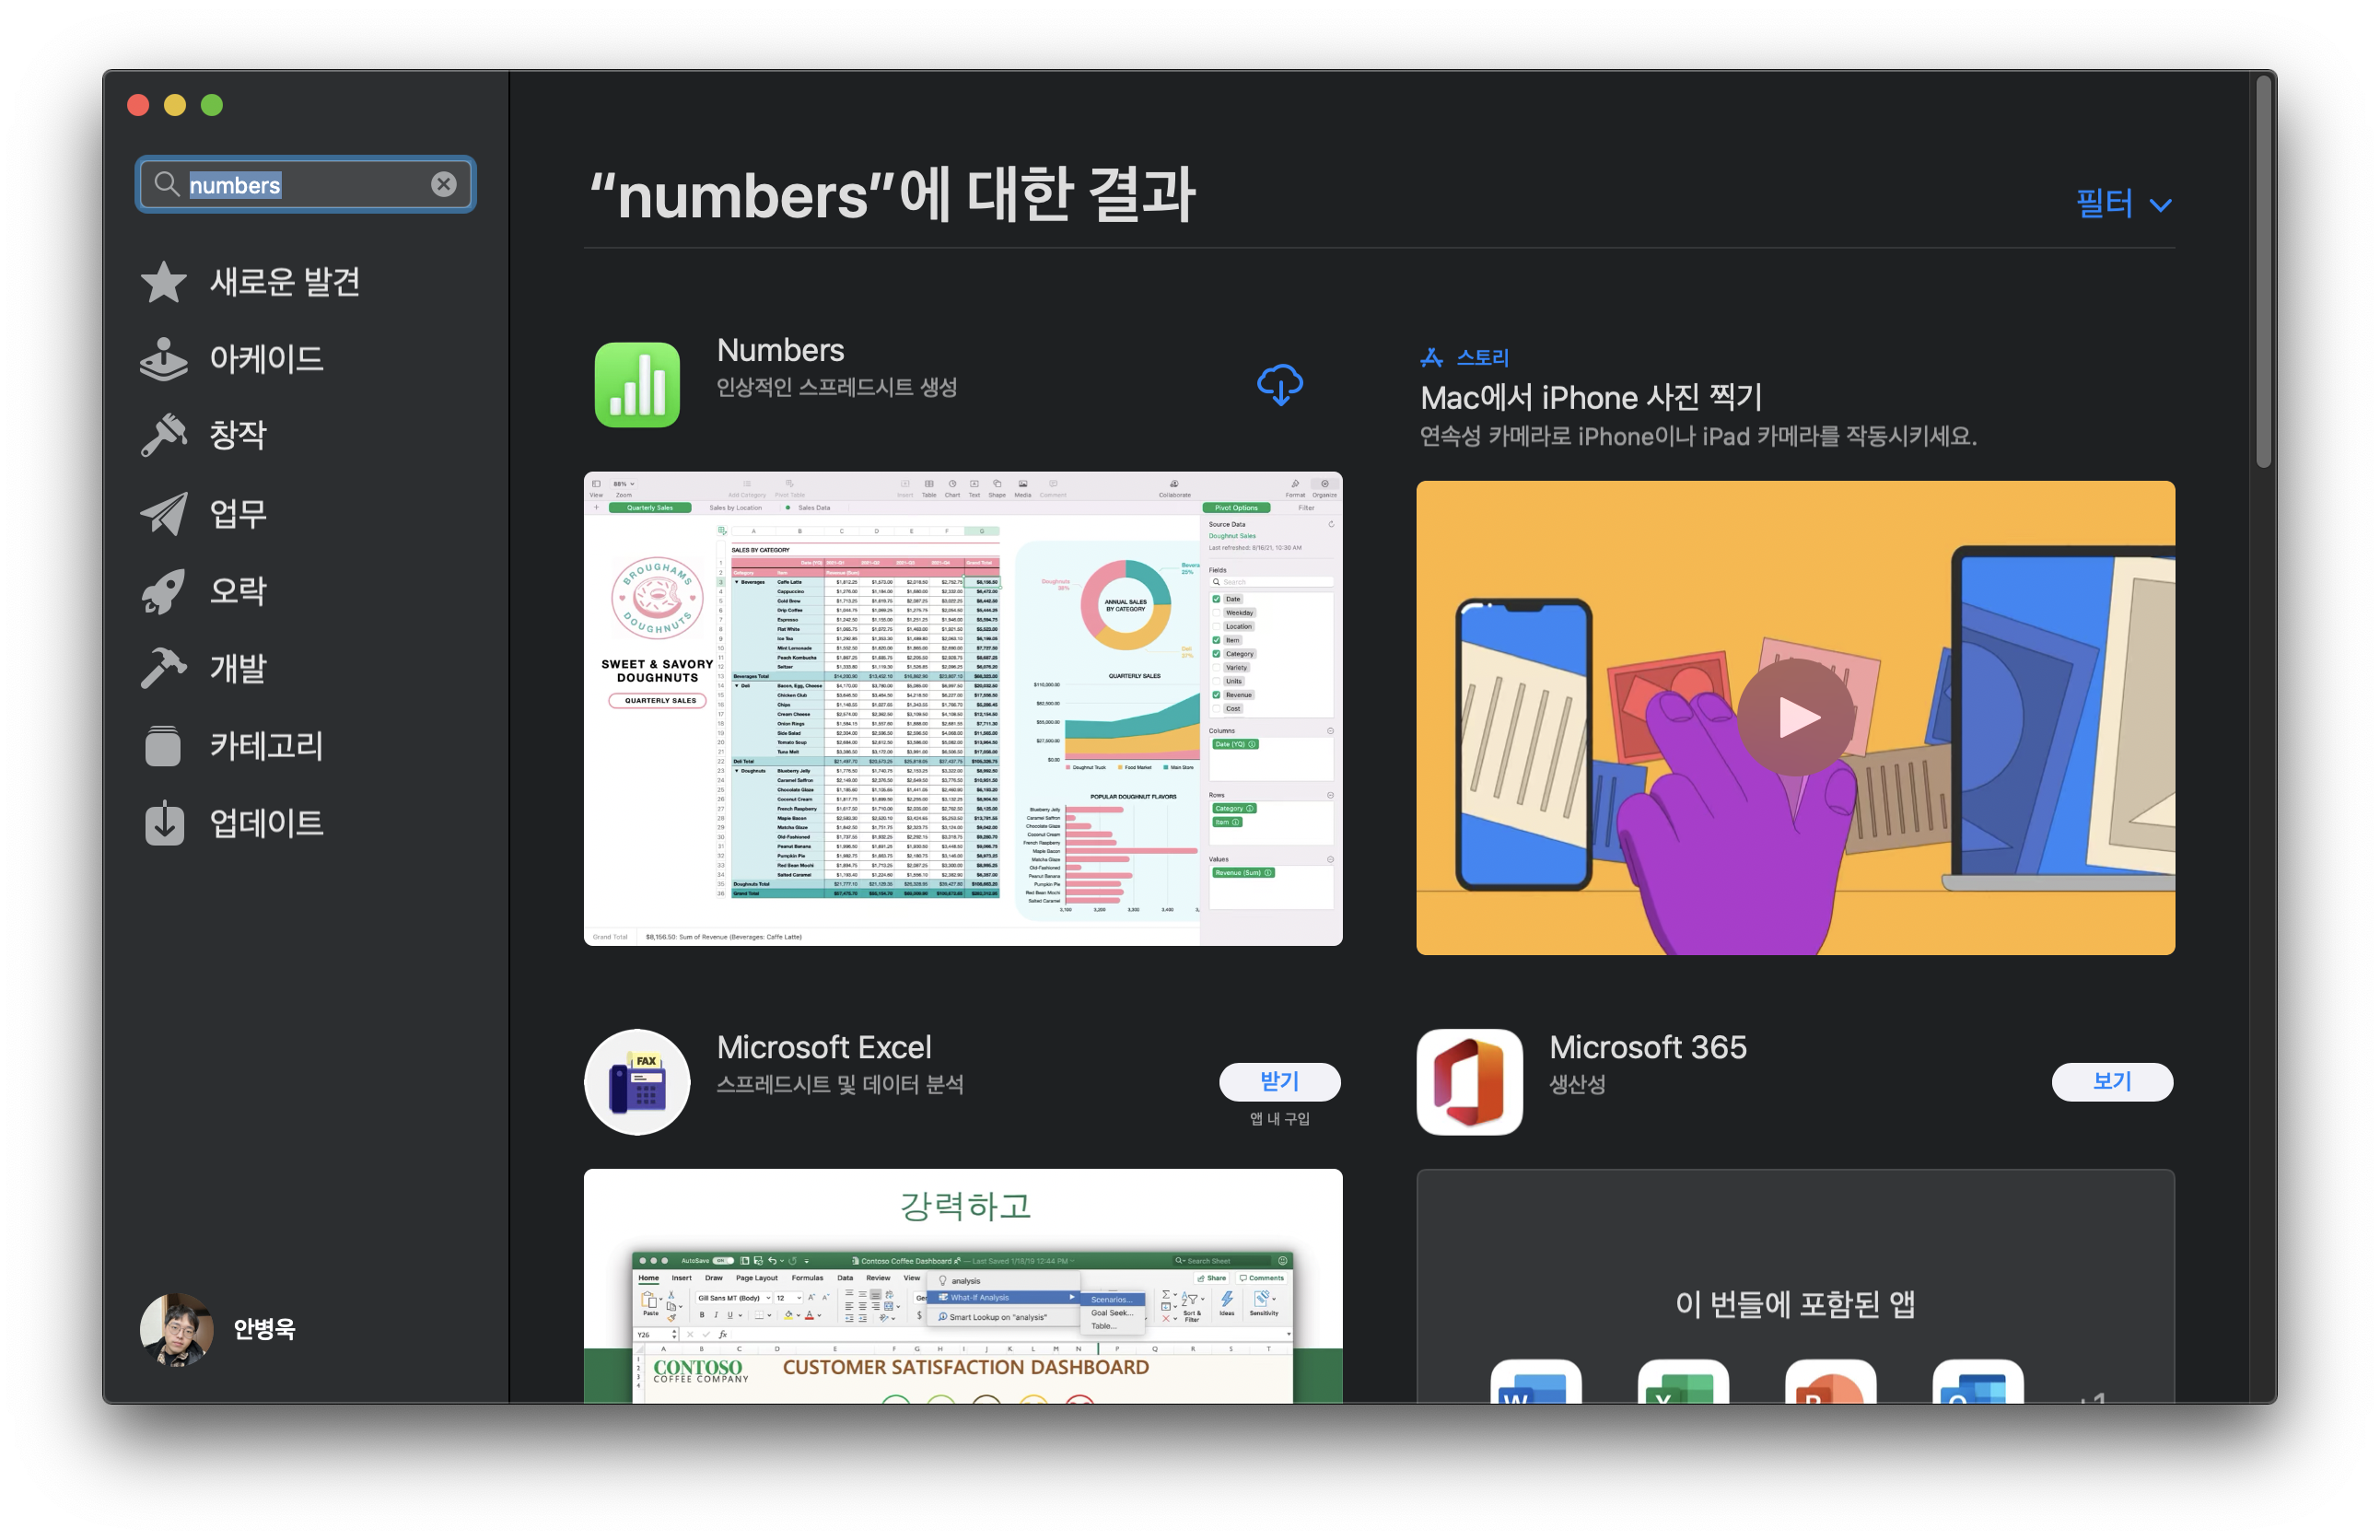The height and width of the screenshot is (1540, 2380).
Task: Click the numbers search field
Action: point(306,184)
